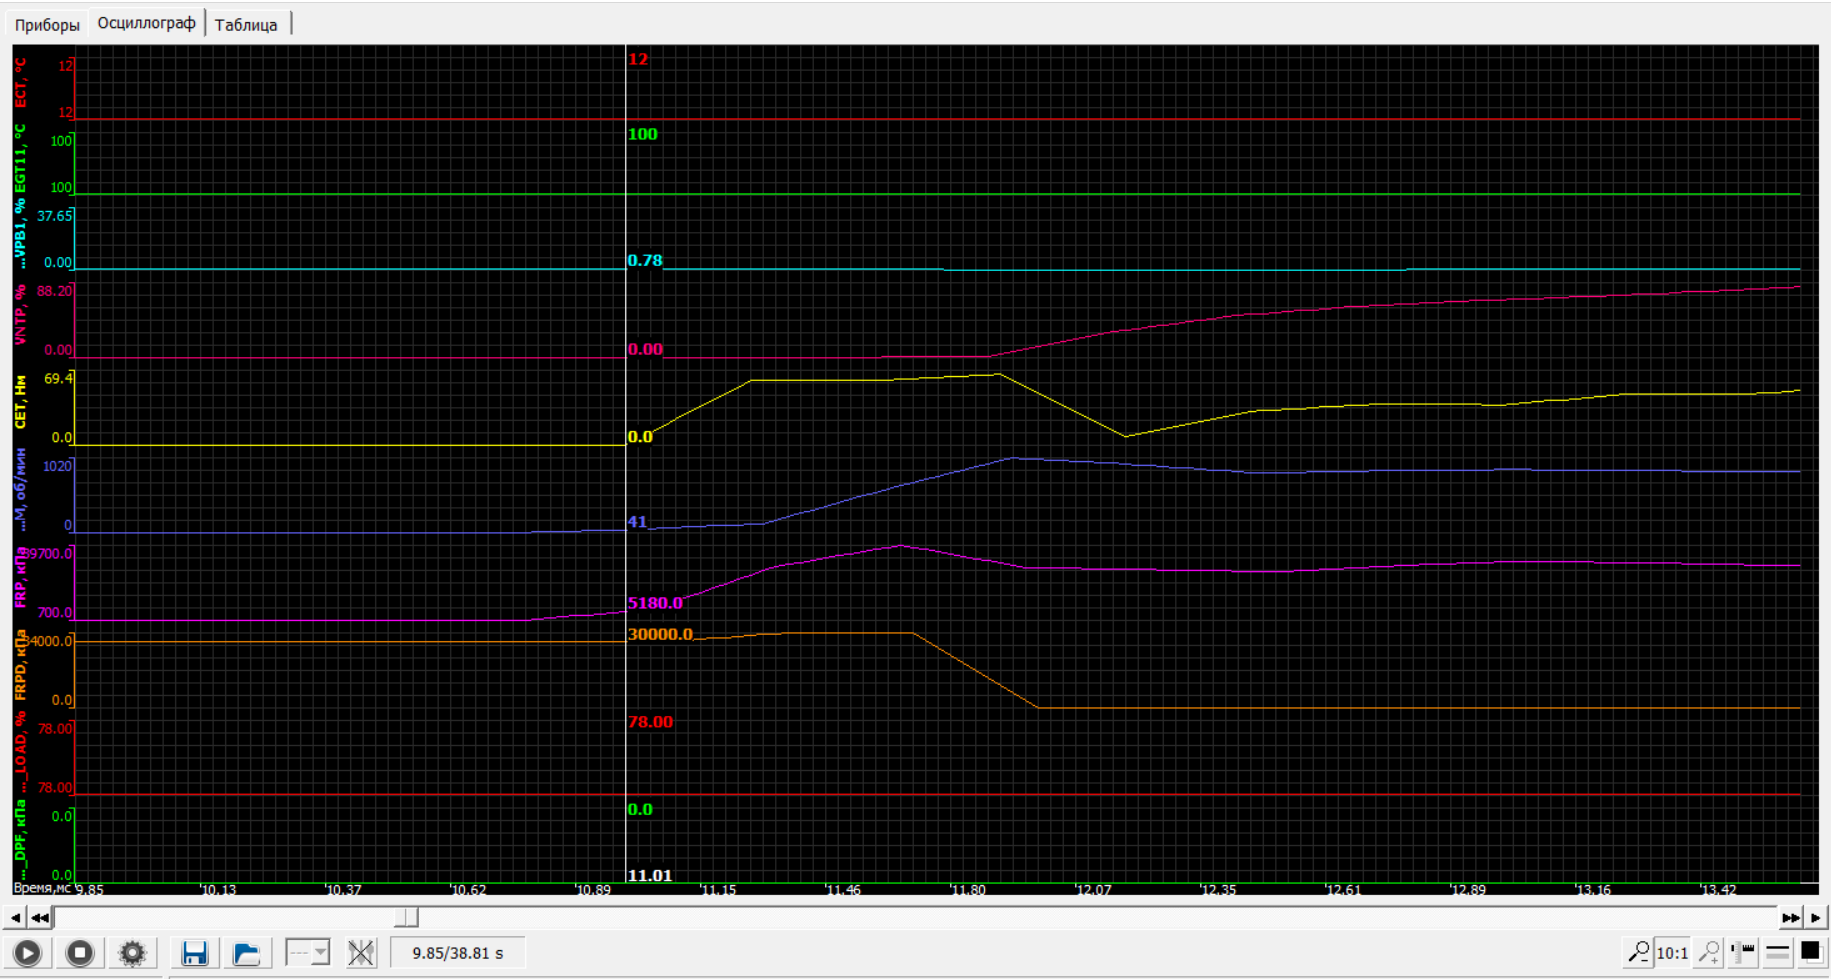The image size is (1831, 979).
Task: Zoom in with the plus magnifier icon
Action: (x=1709, y=953)
